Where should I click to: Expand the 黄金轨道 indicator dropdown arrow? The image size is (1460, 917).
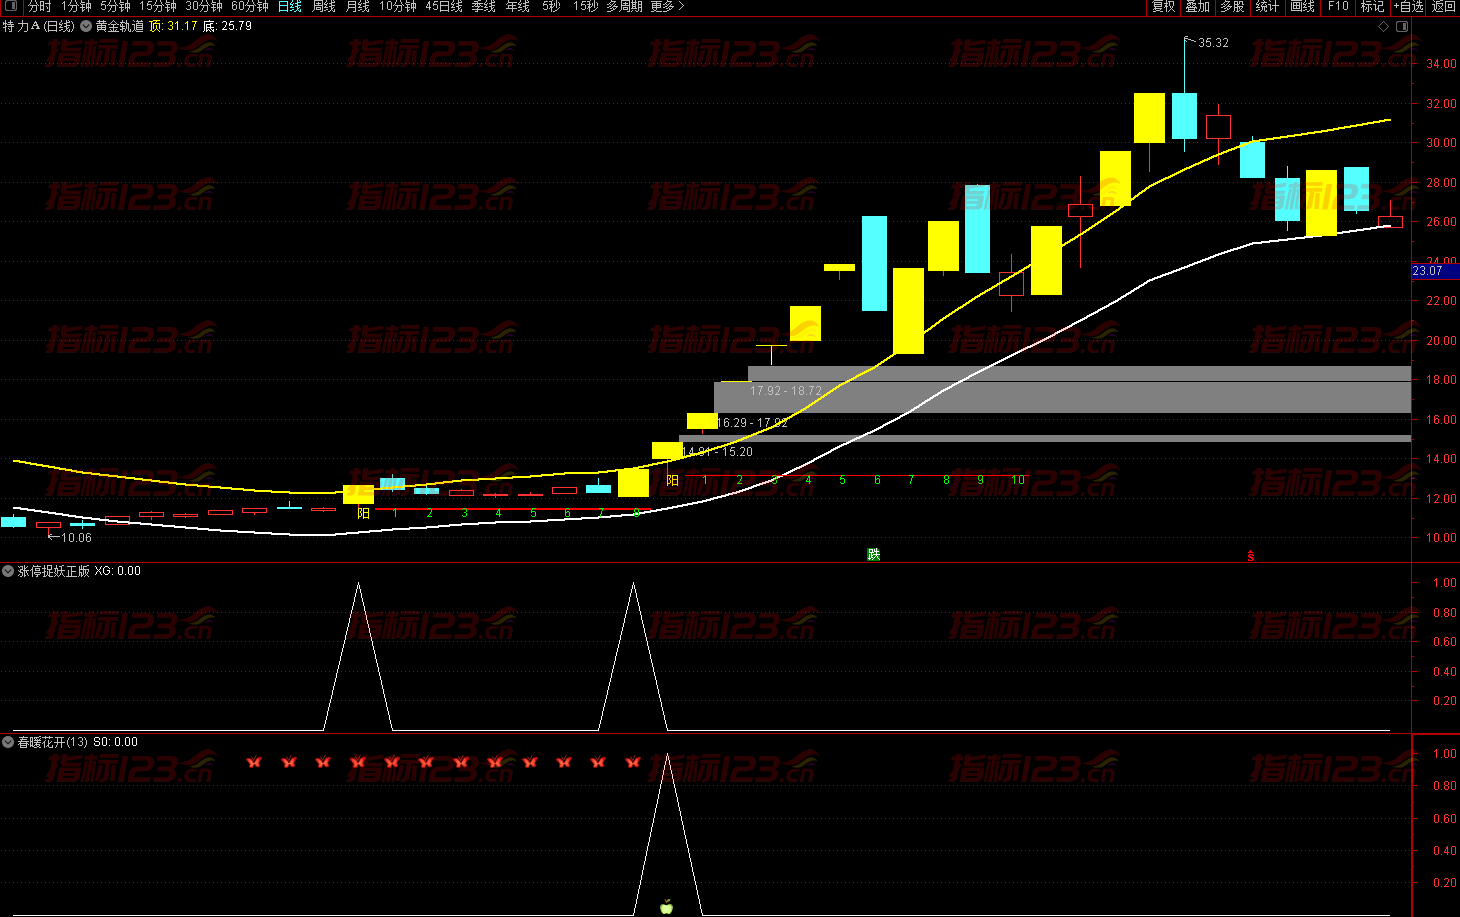tap(86, 27)
